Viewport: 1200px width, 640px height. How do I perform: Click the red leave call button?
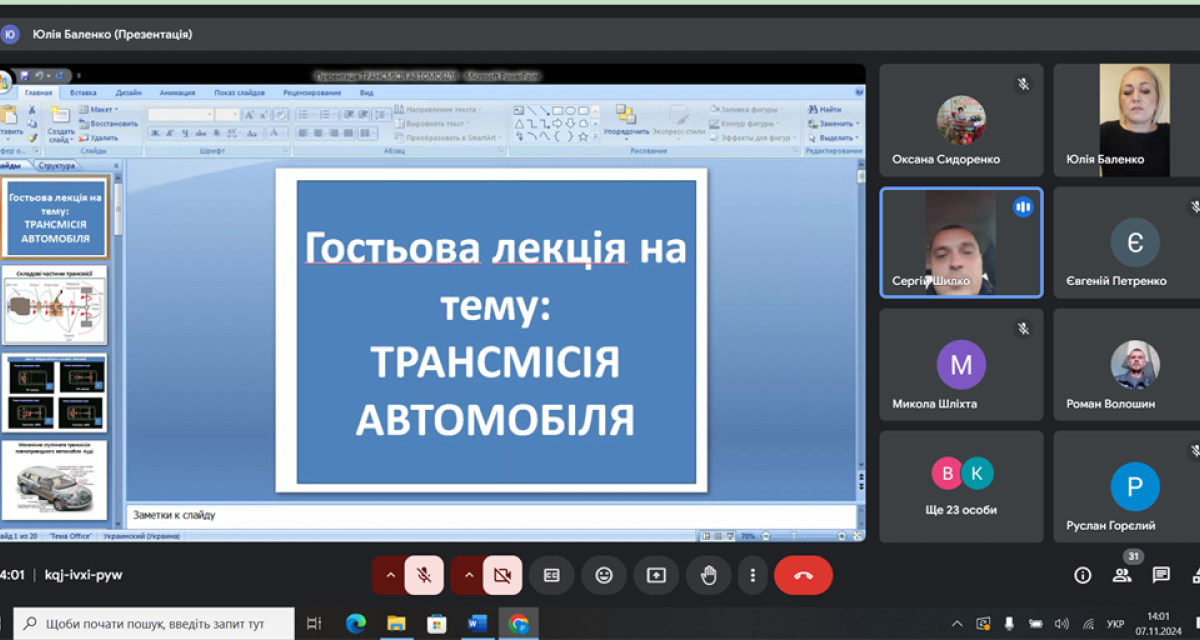803,575
